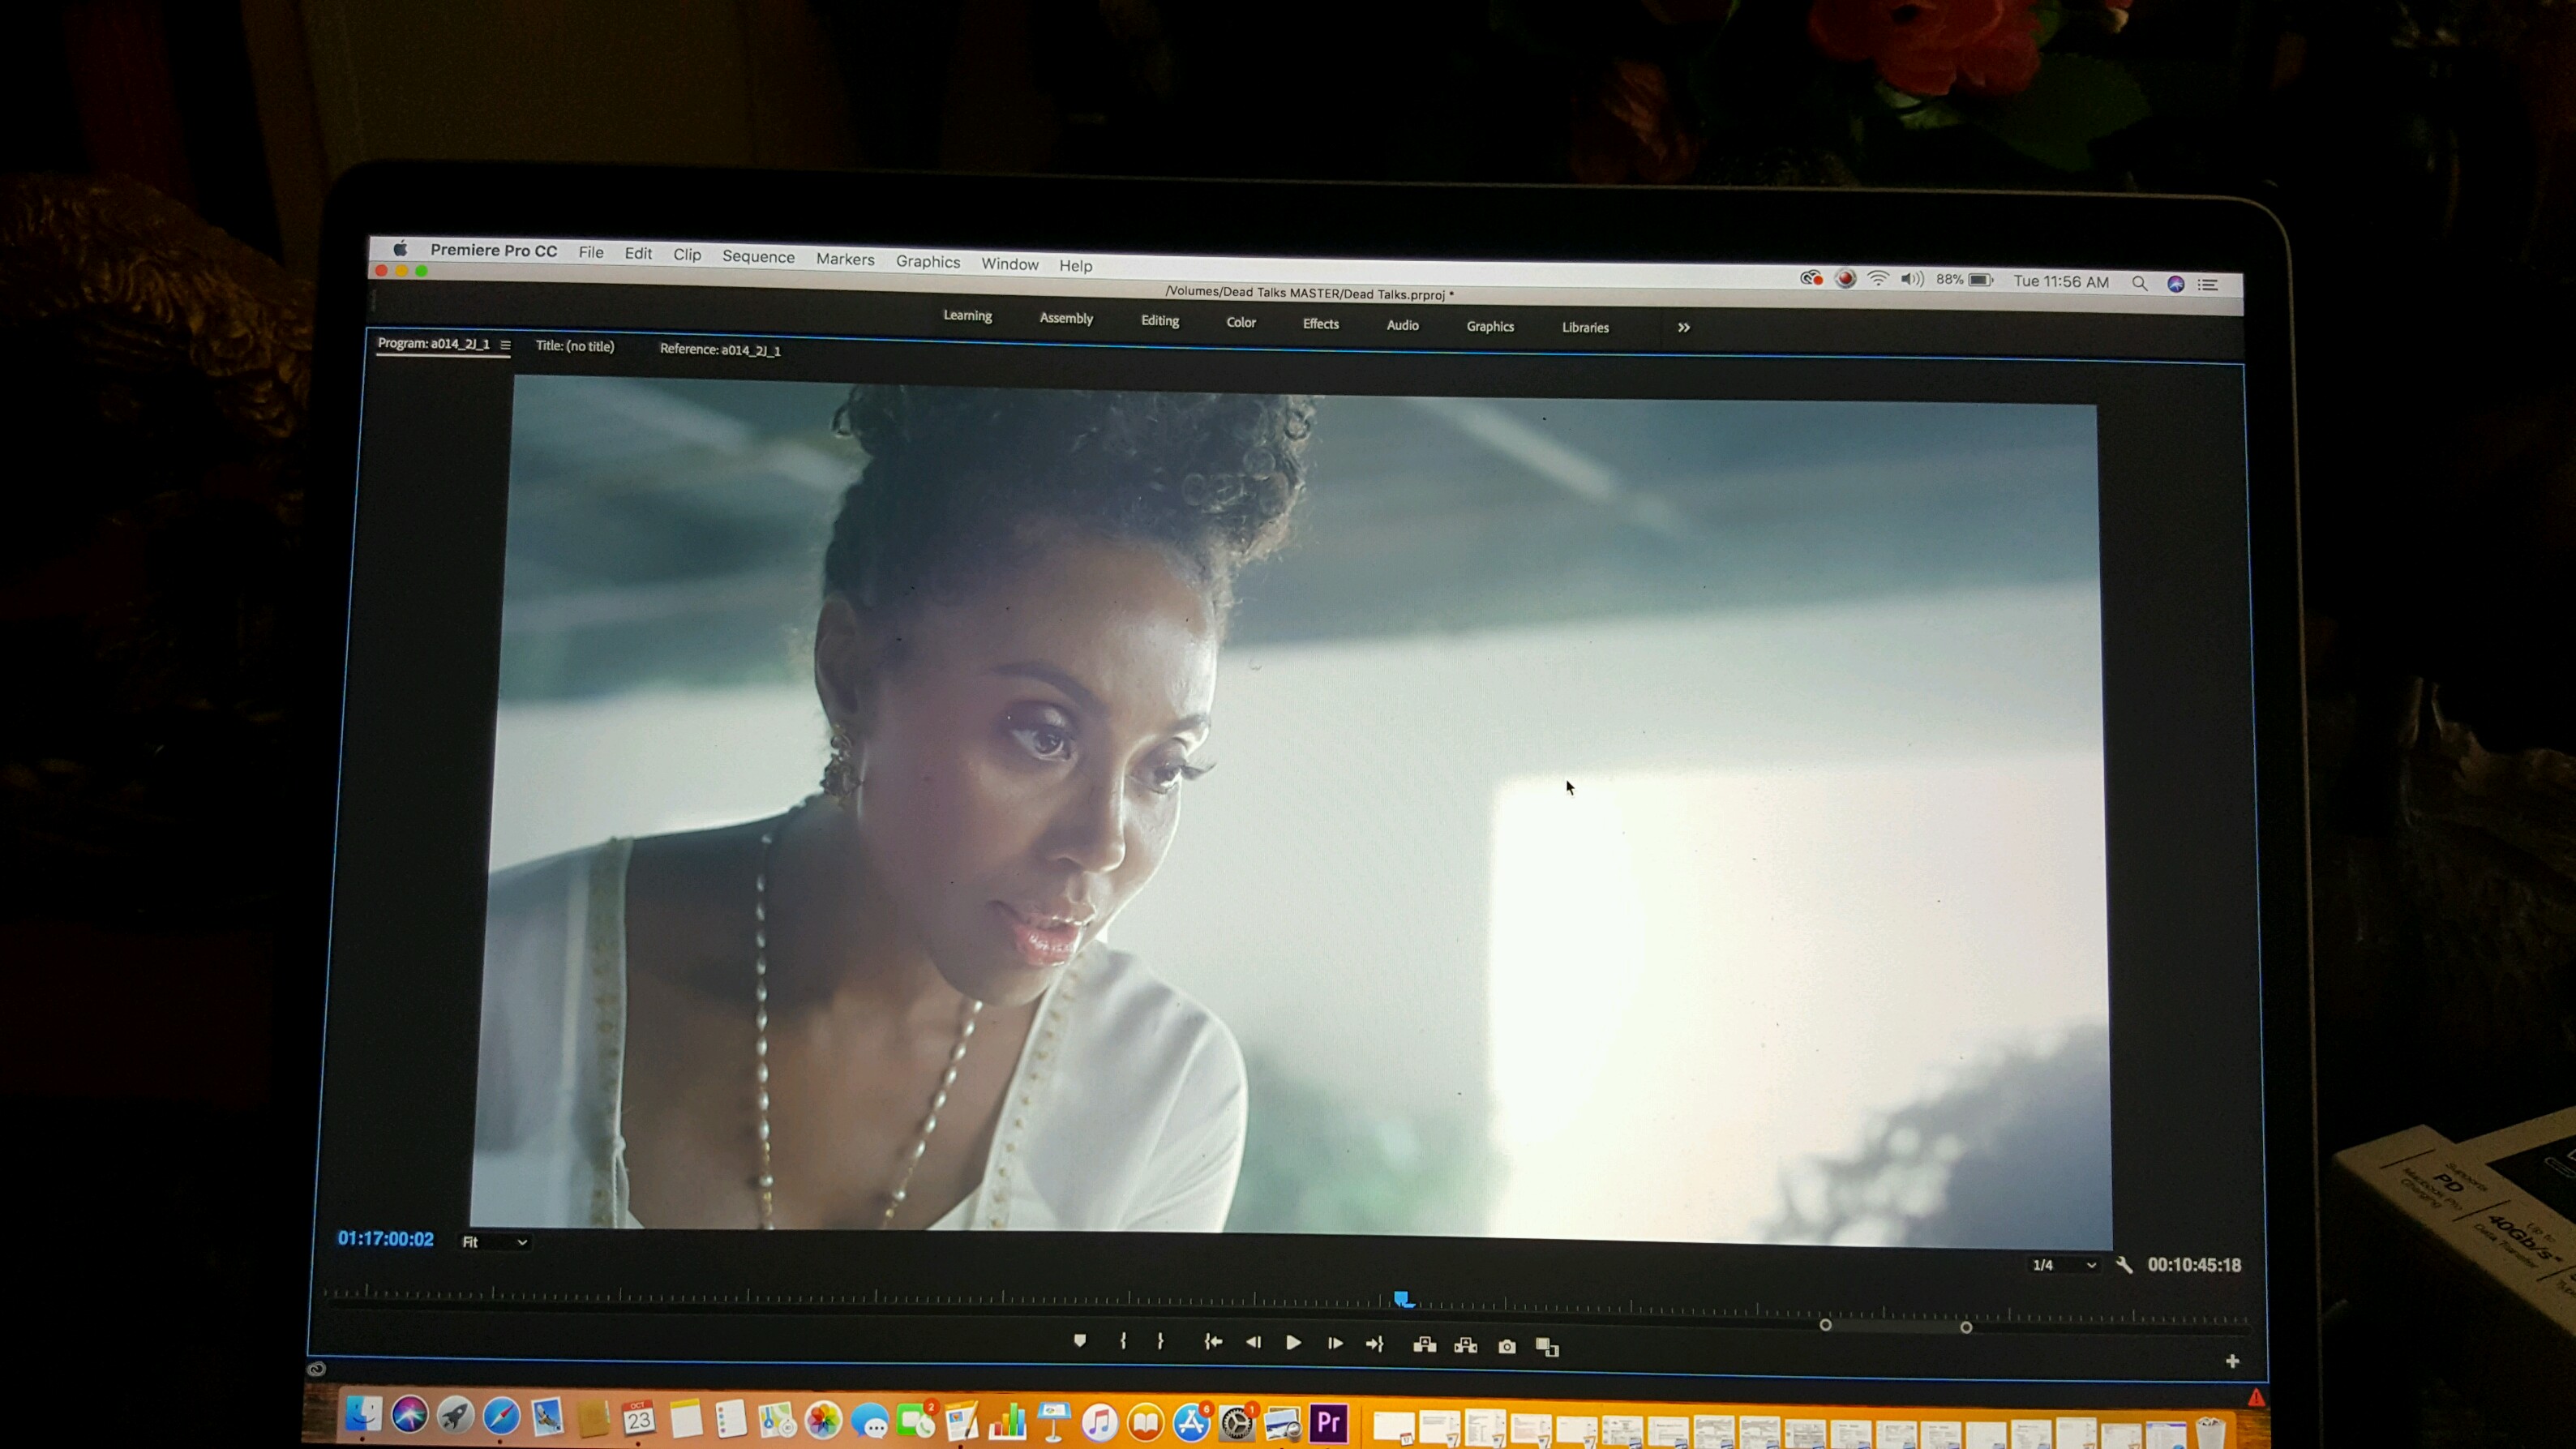Click the Comparison View button
This screenshot has height=1449, width=2576.
pos(1547,1348)
